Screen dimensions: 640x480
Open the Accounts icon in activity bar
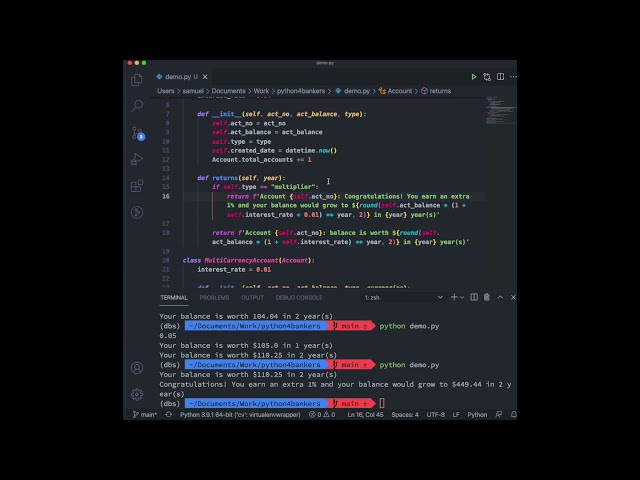tap(137, 368)
